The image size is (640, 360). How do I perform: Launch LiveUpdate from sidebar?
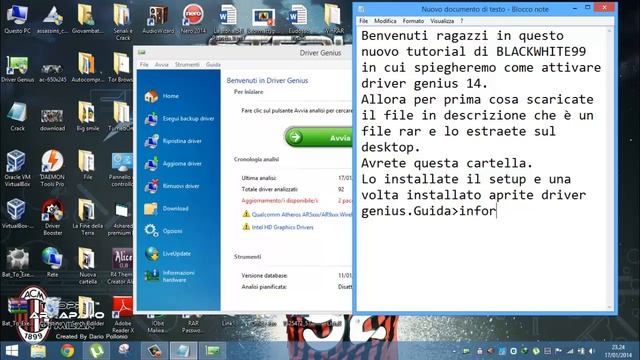point(168,253)
